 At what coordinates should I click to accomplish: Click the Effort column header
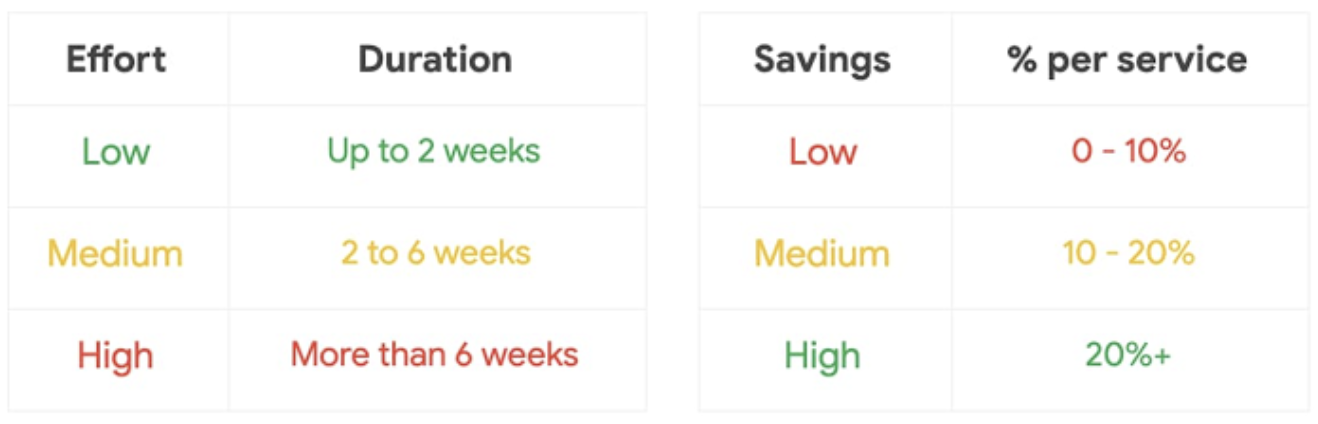(x=116, y=60)
